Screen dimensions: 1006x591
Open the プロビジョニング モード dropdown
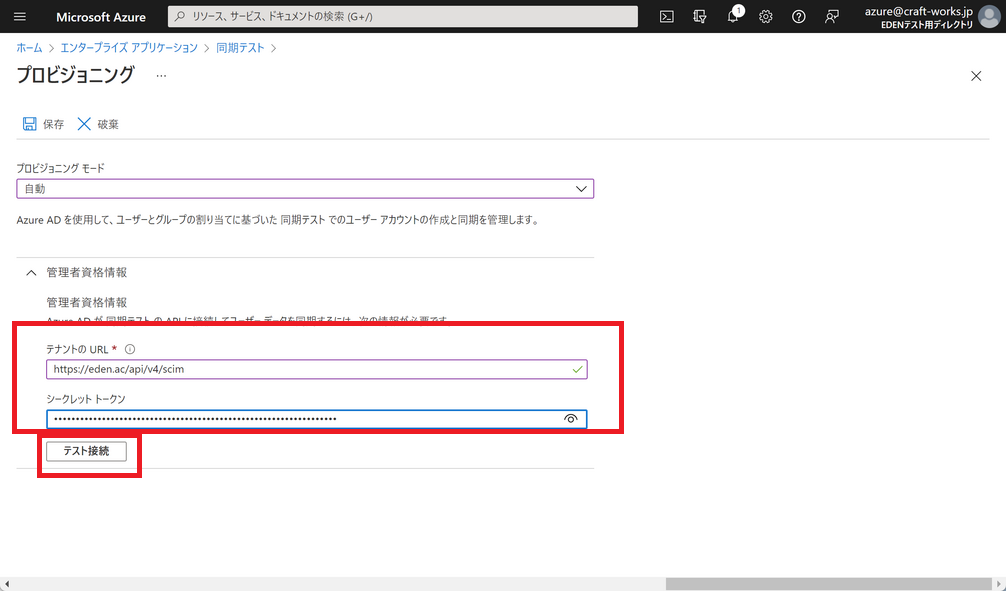[305, 189]
